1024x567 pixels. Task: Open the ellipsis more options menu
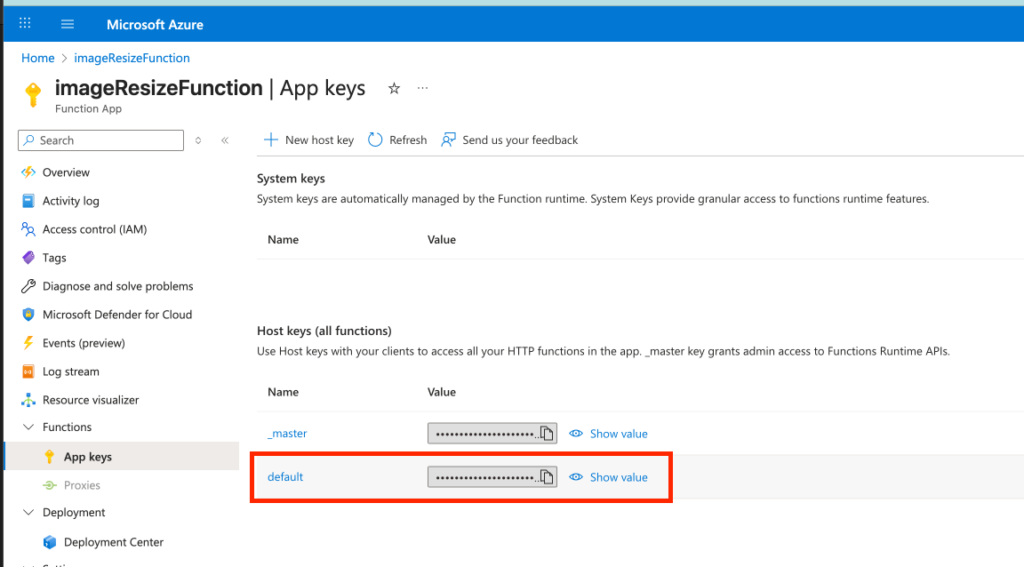pyautogui.click(x=422, y=89)
